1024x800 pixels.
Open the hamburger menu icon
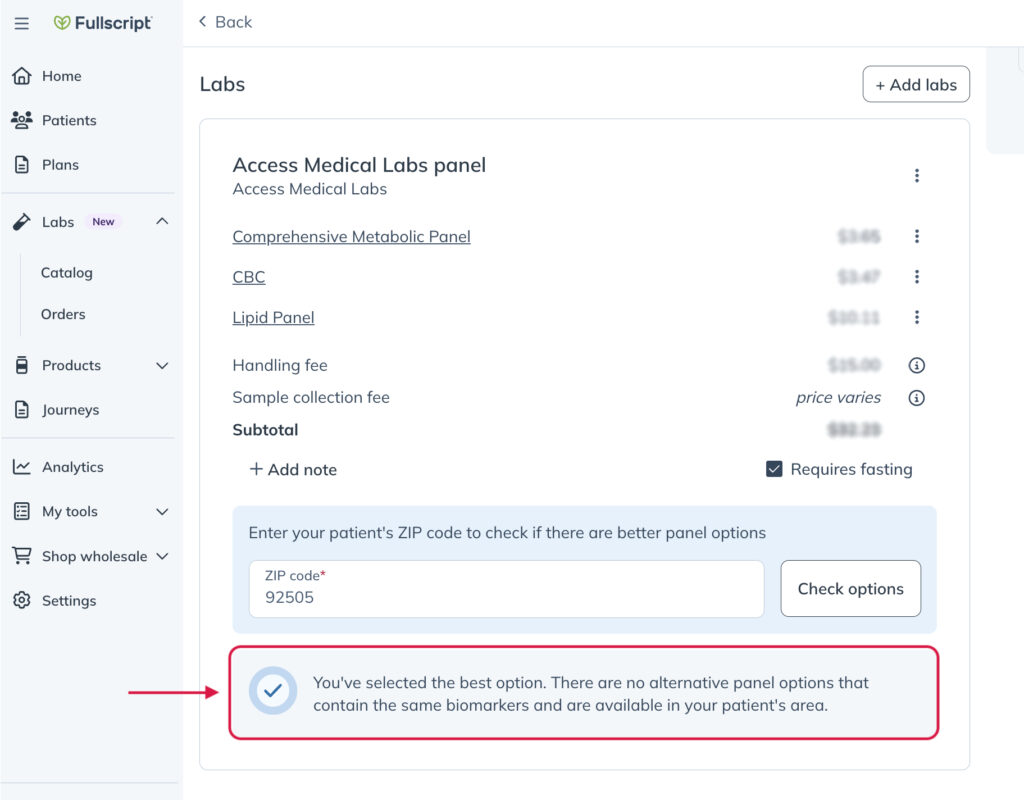coord(22,24)
